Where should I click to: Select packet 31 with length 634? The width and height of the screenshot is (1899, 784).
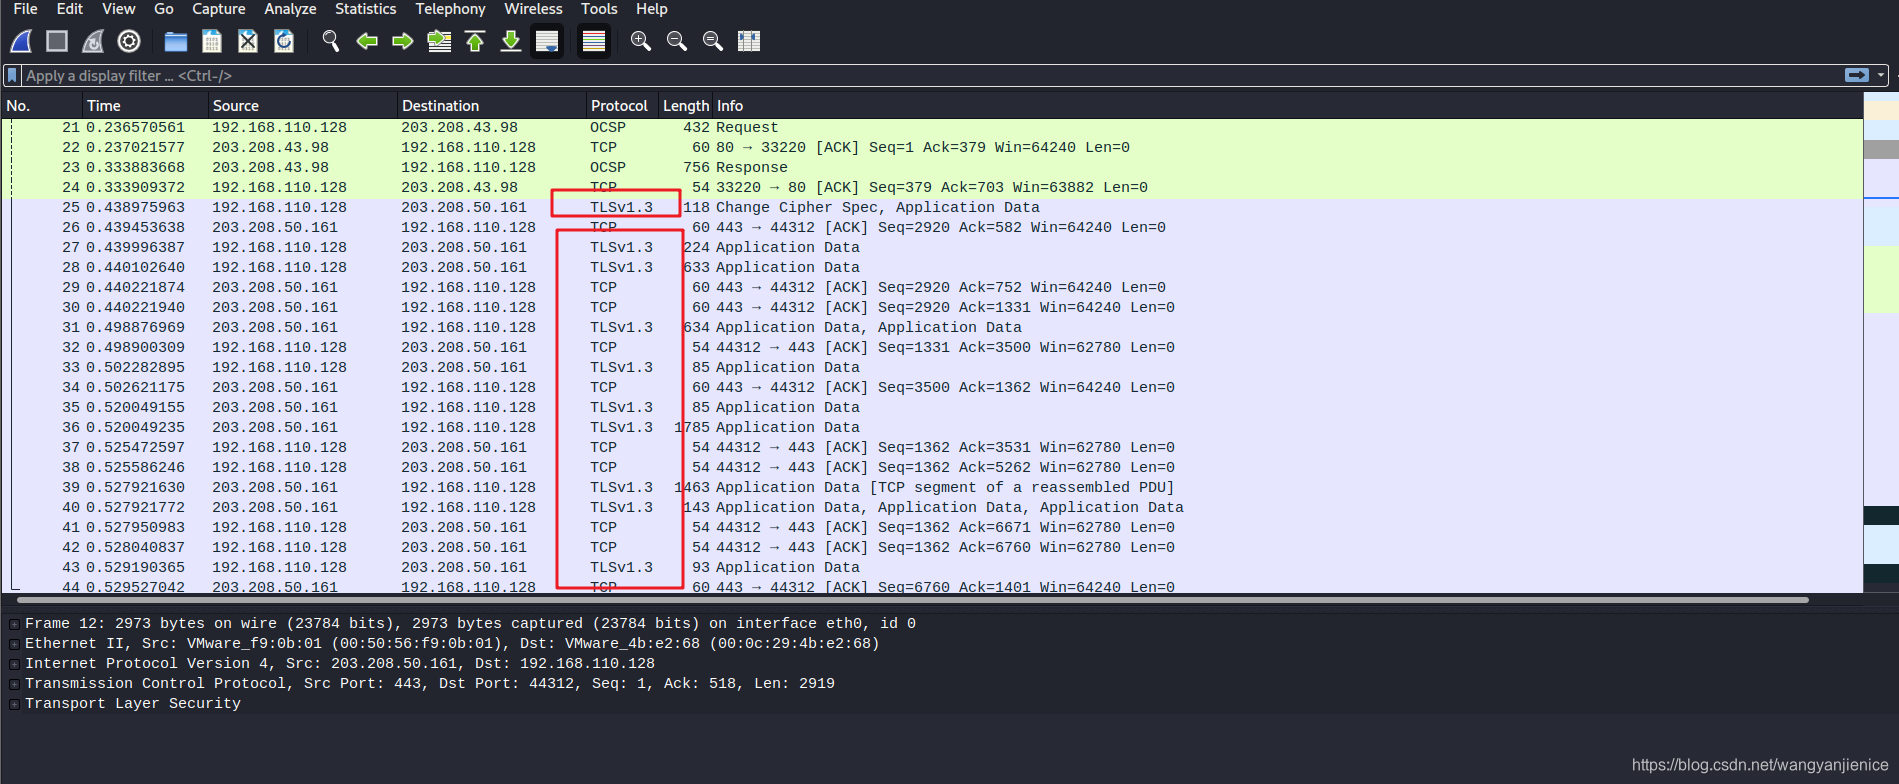click(x=932, y=328)
